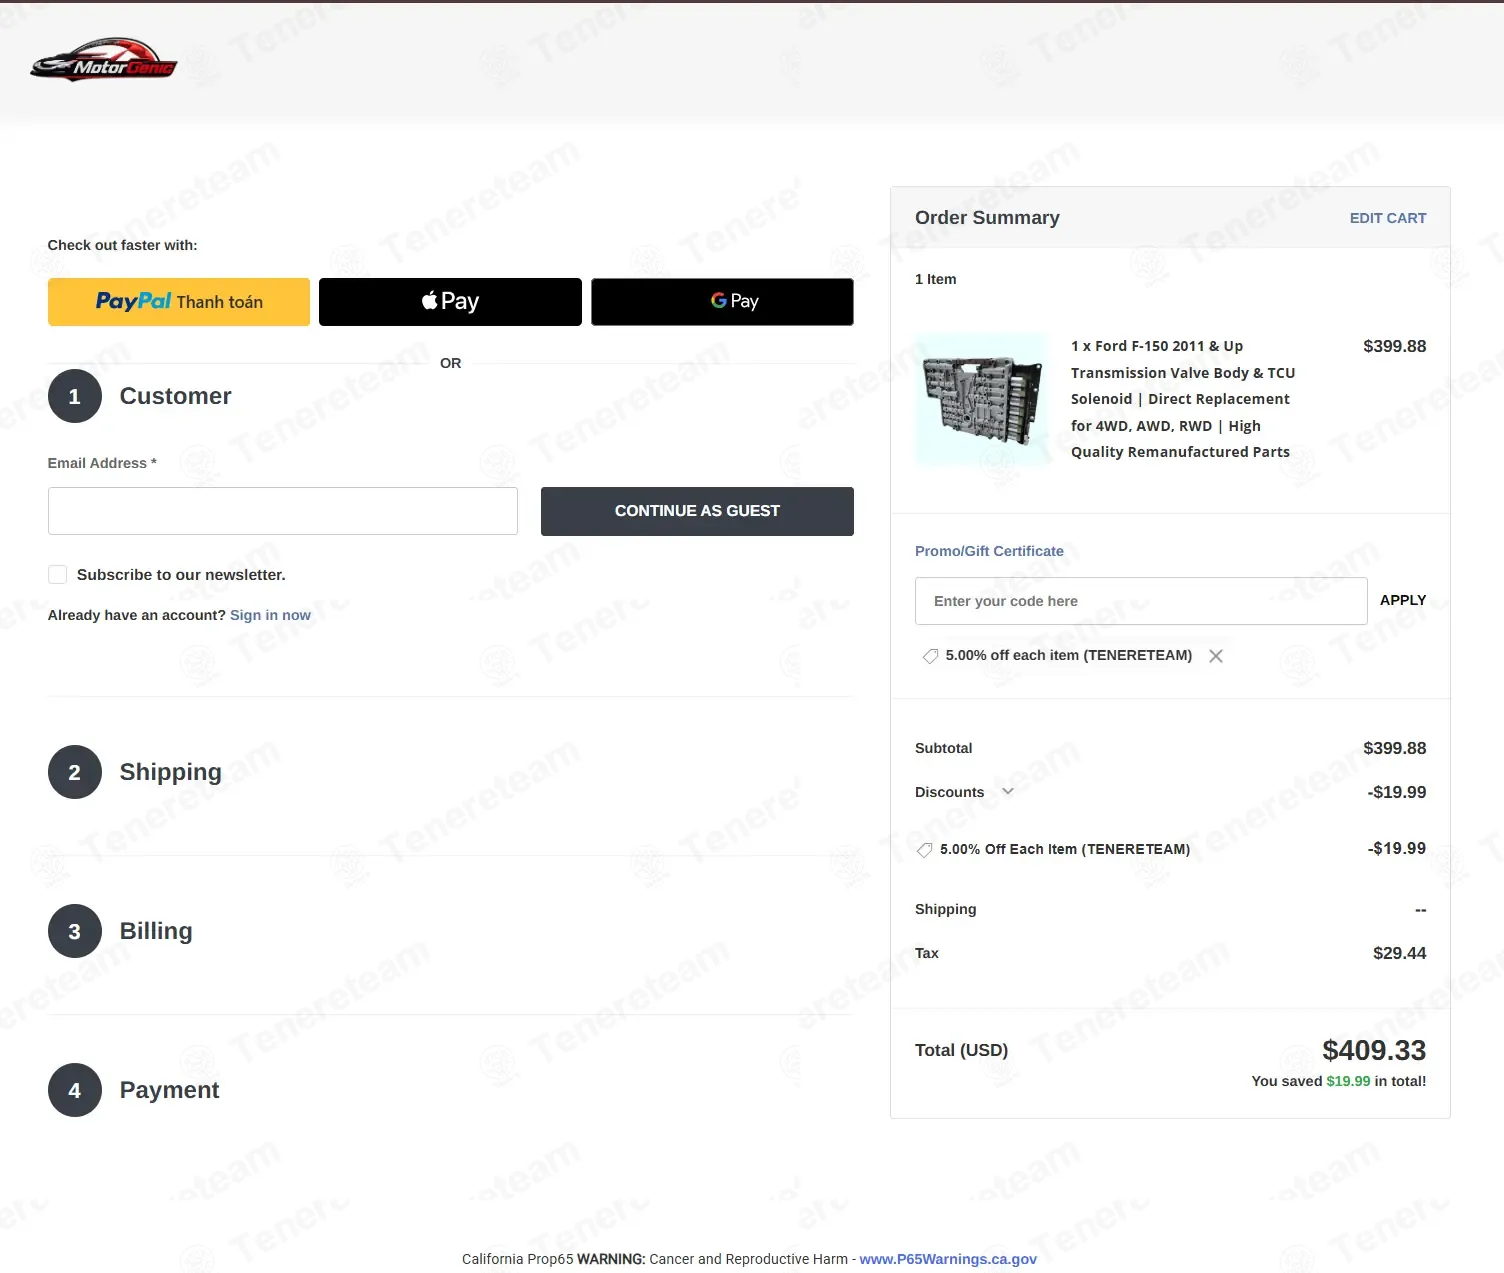Click the -$19.99 amount in the coupon breakdown row
The image size is (1504, 1273).
point(1397,848)
